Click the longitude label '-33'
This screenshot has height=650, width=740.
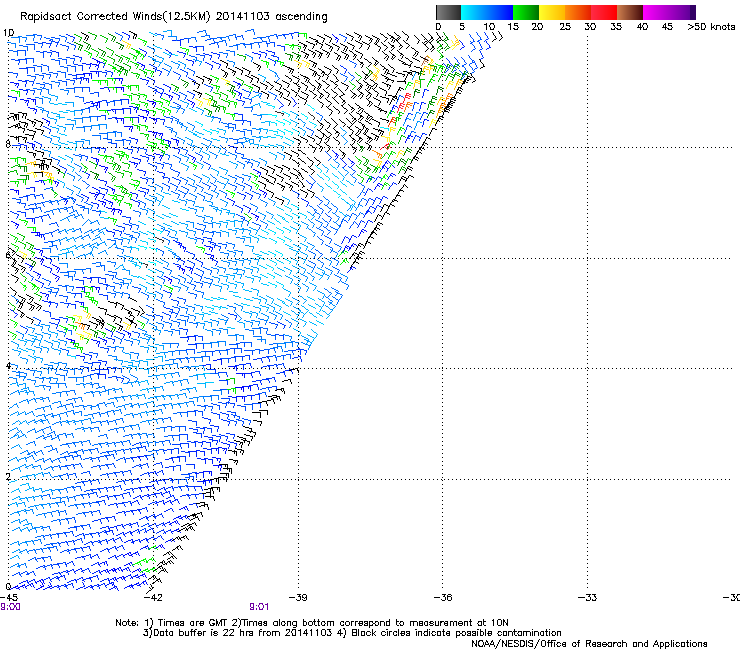(588, 597)
